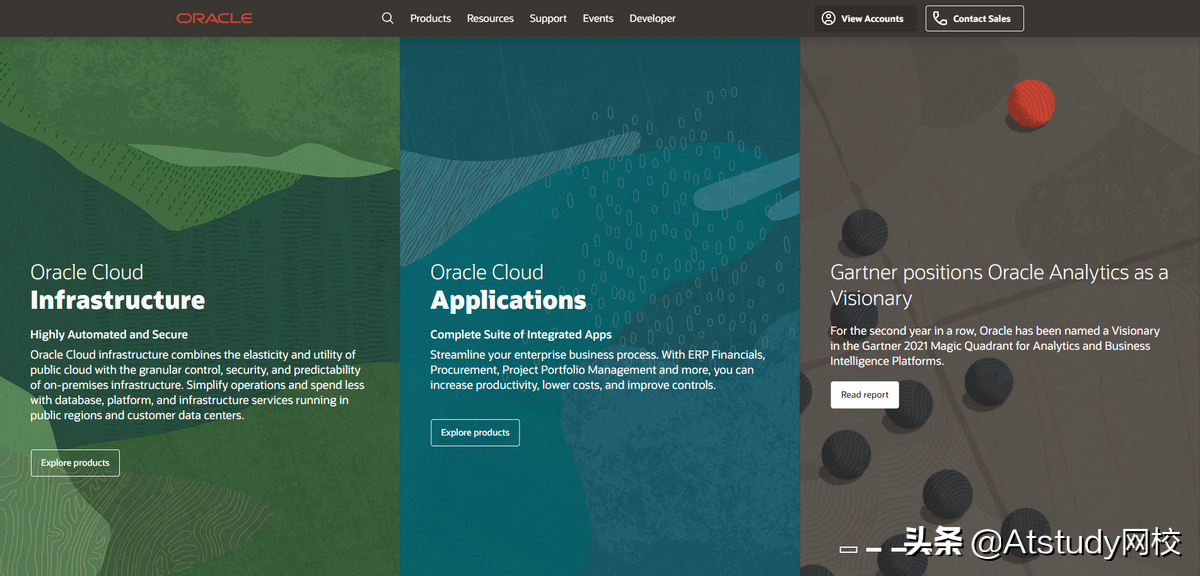Click the Gartner Visionary headline
The height and width of the screenshot is (576, 1200).
(x=998, y=285)
